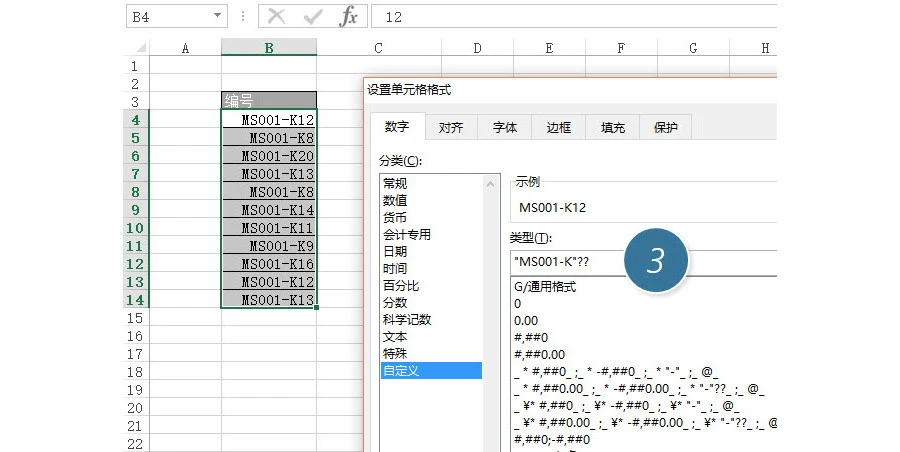Click cell B14 showing MS001-K13
This screenshot has height=452, width=900.
pyautogui.click(x=269, y=299)
